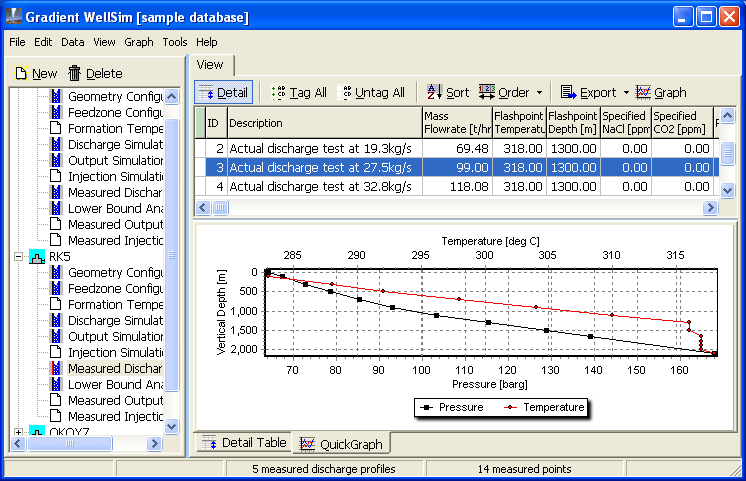The width and height of the screenshot is (746, 481).
Task: Select row 4 discharge test at 32.8kg/s
Action: click(457, 187)
